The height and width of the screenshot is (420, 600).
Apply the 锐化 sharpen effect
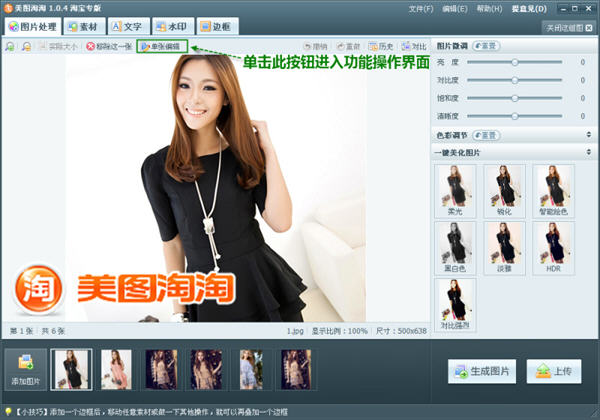504,191
